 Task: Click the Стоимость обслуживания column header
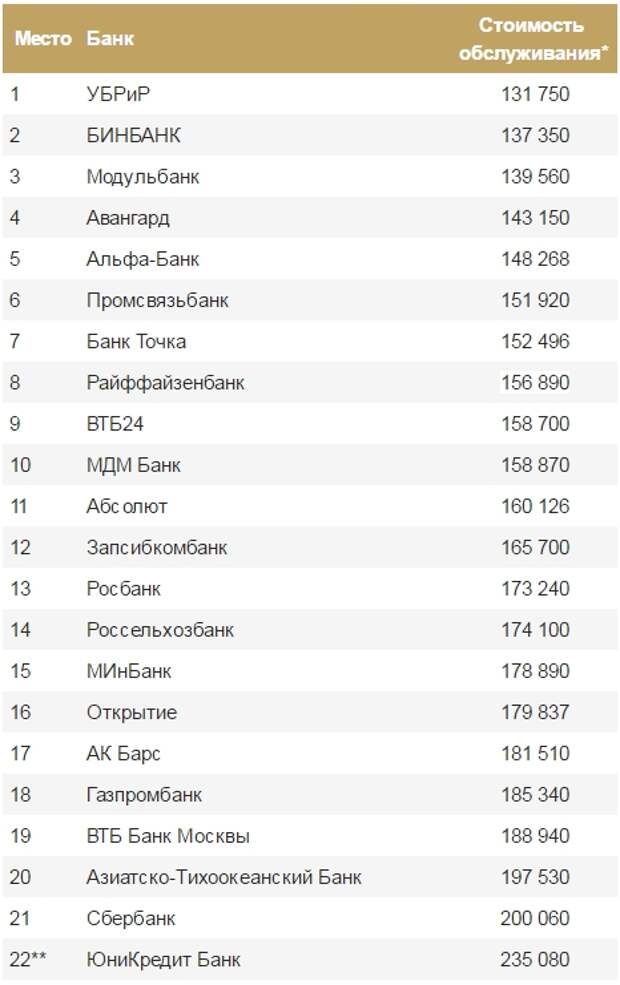[533, 39]
